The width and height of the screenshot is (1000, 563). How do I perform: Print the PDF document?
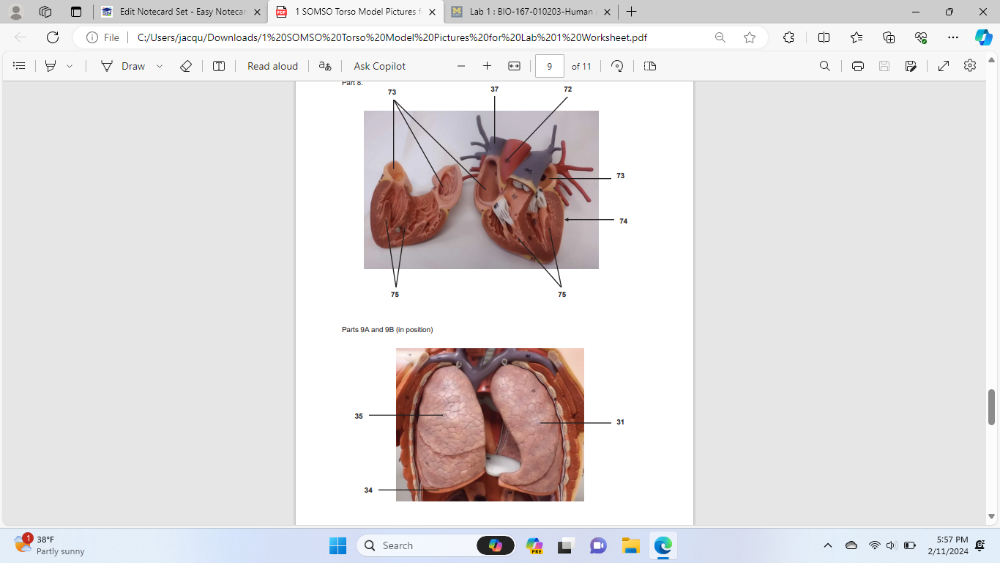857,66
